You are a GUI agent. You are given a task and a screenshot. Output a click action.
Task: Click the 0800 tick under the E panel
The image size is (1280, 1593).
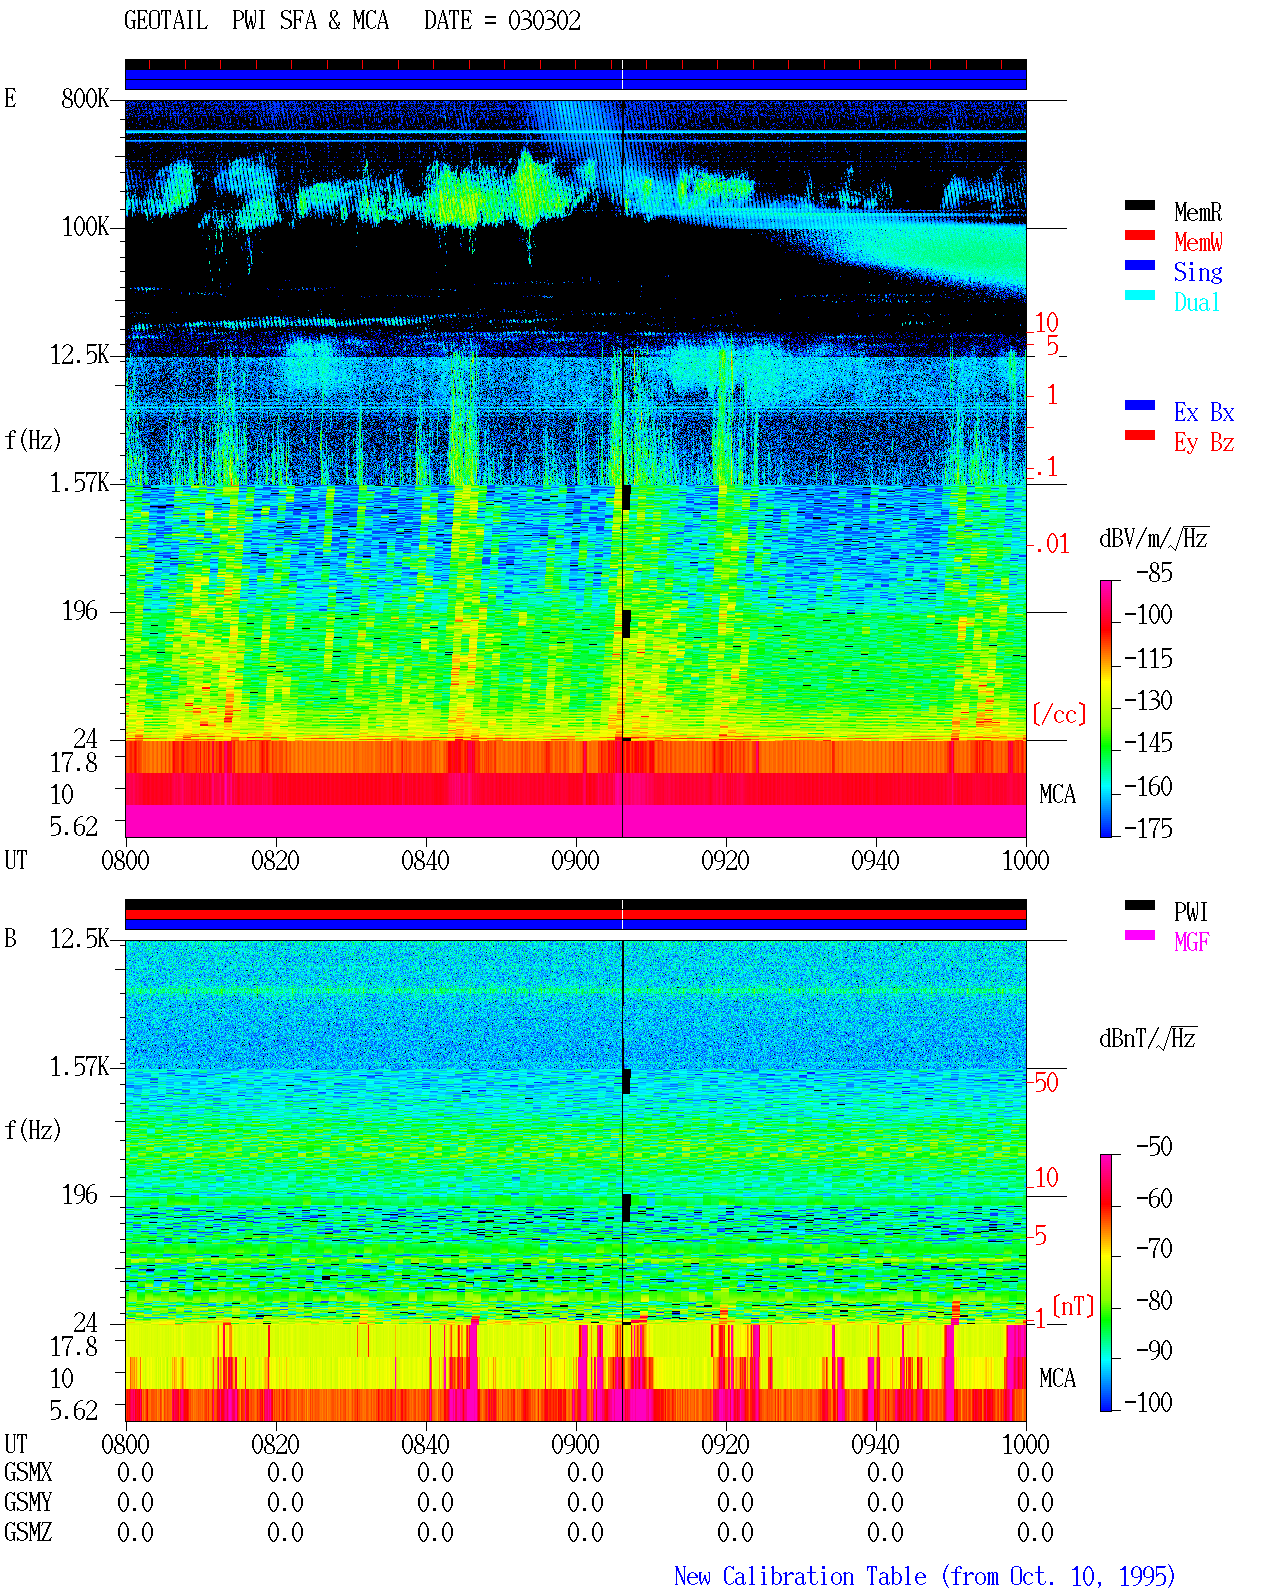[125, 860]
